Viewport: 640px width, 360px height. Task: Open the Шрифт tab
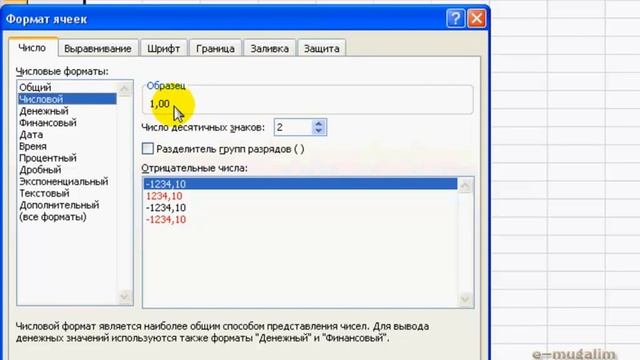click(163, 49)
